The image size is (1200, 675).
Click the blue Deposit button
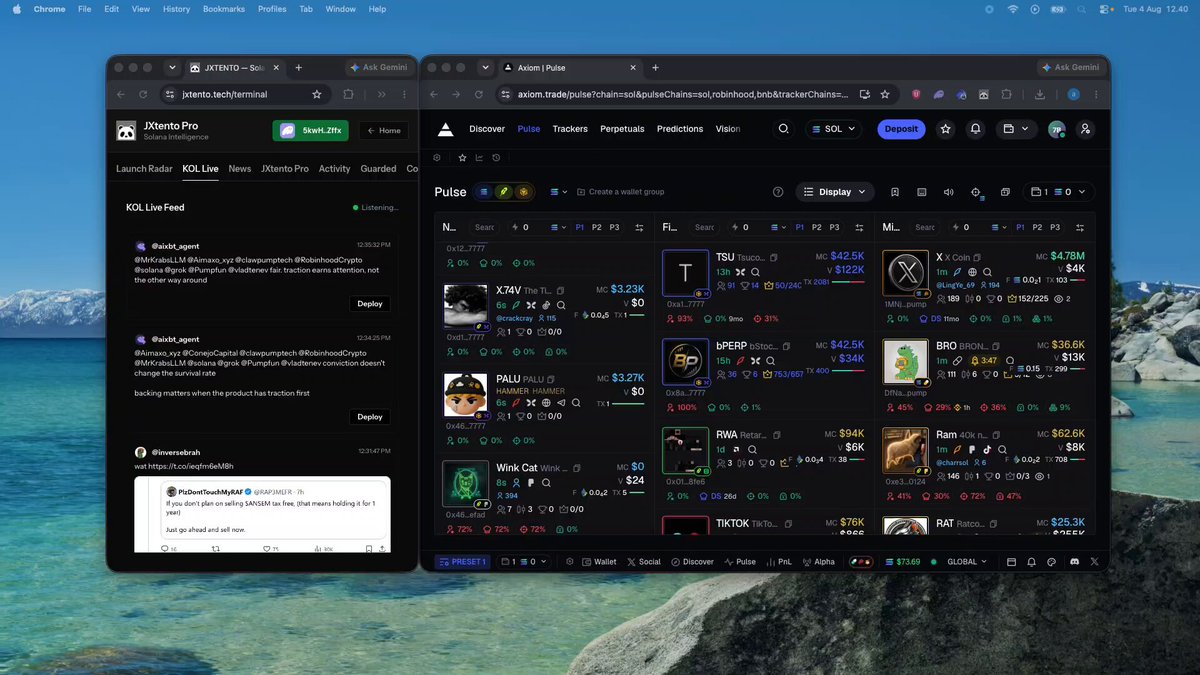click(901, 129)
